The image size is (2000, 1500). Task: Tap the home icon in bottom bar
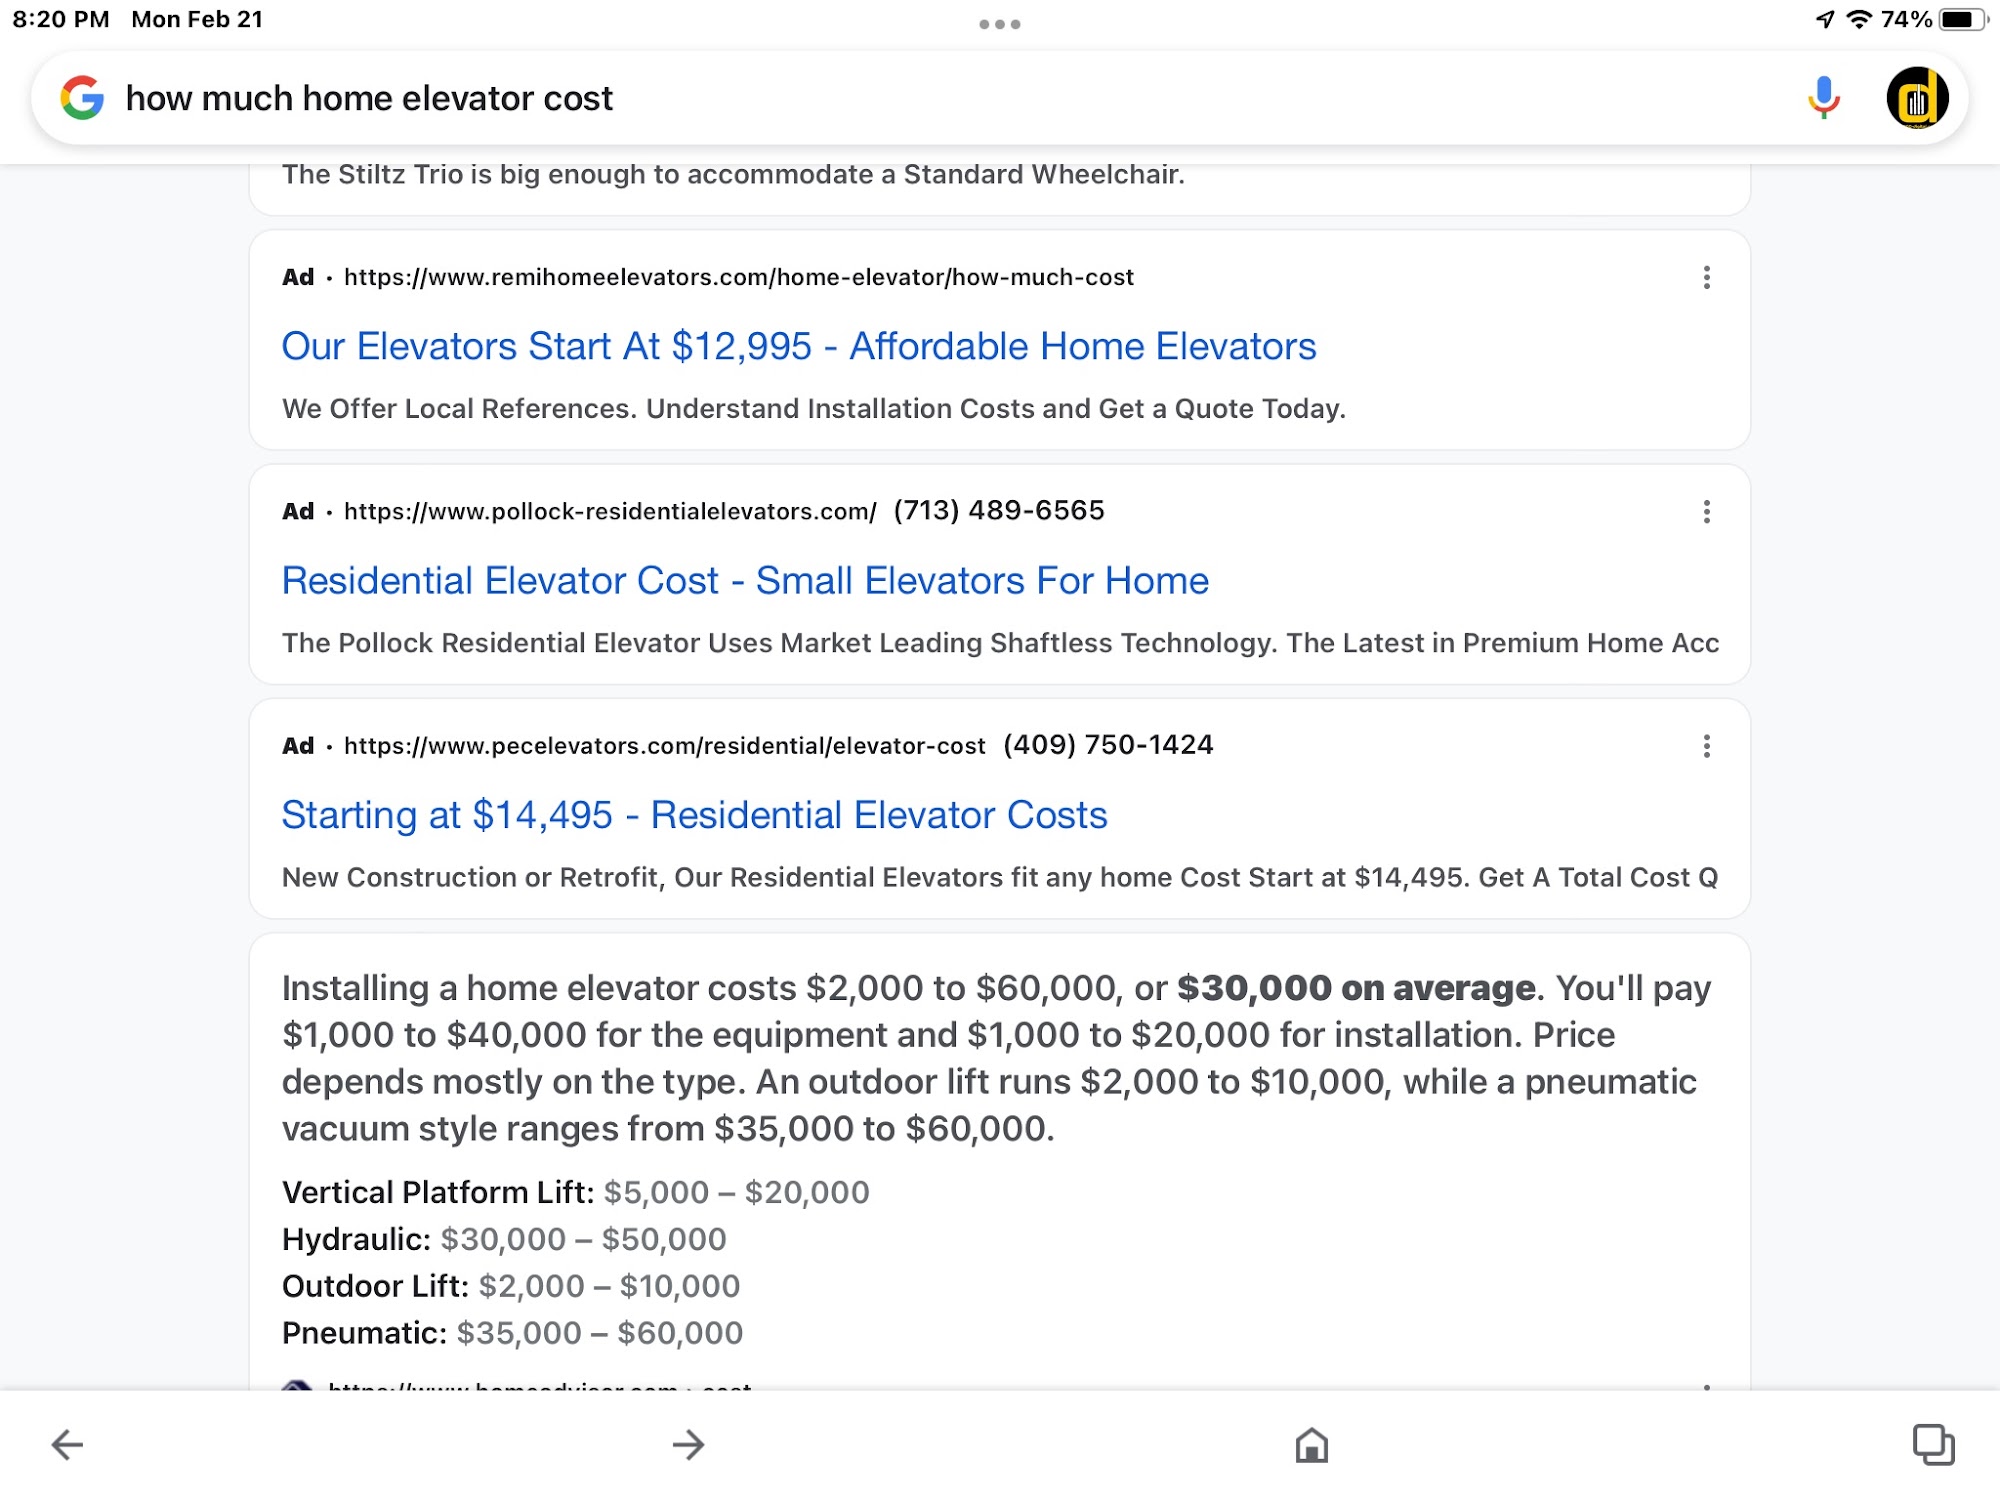coord(1311,1444)
